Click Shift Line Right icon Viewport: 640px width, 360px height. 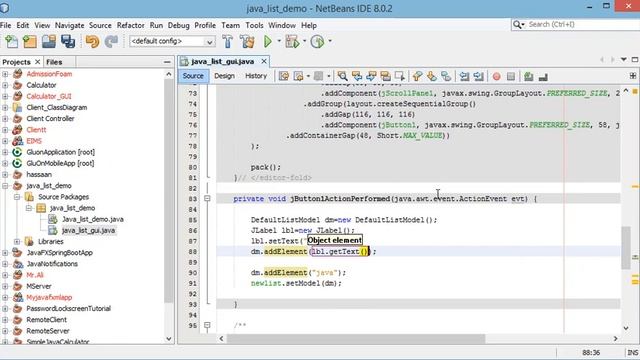[478, 76]
